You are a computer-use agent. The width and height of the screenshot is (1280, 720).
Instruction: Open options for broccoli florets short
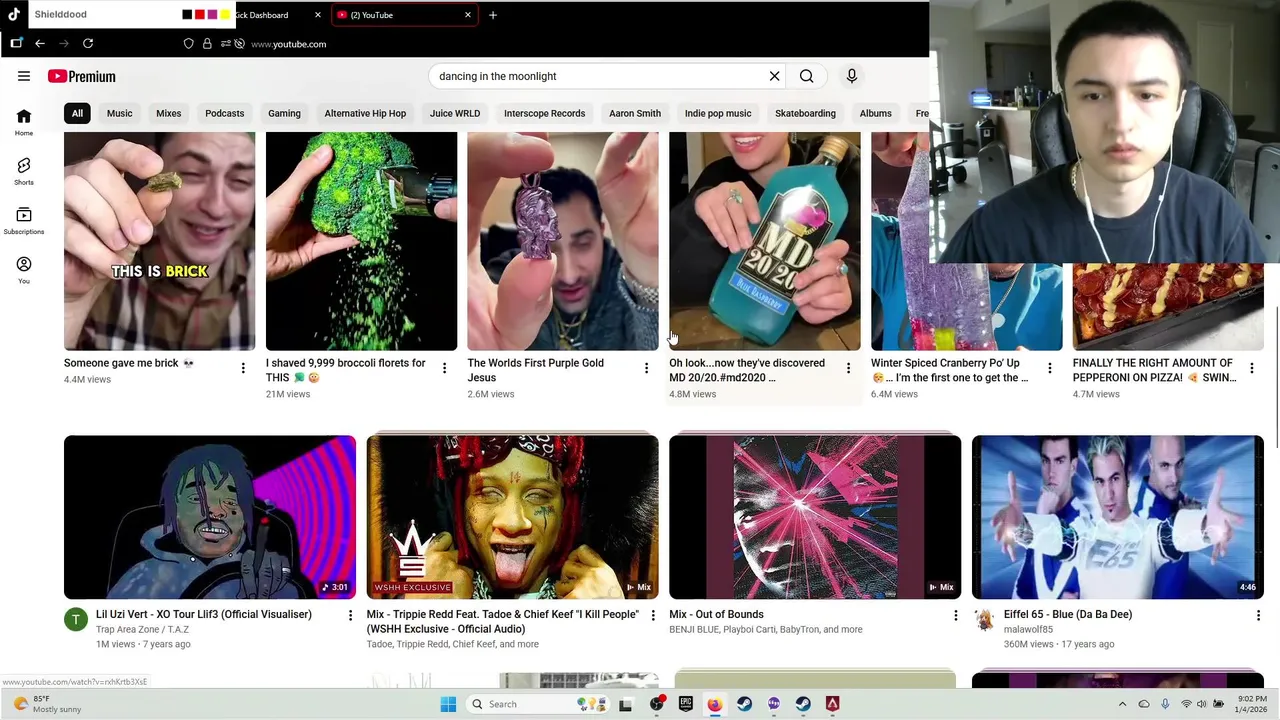pos(444,368)
